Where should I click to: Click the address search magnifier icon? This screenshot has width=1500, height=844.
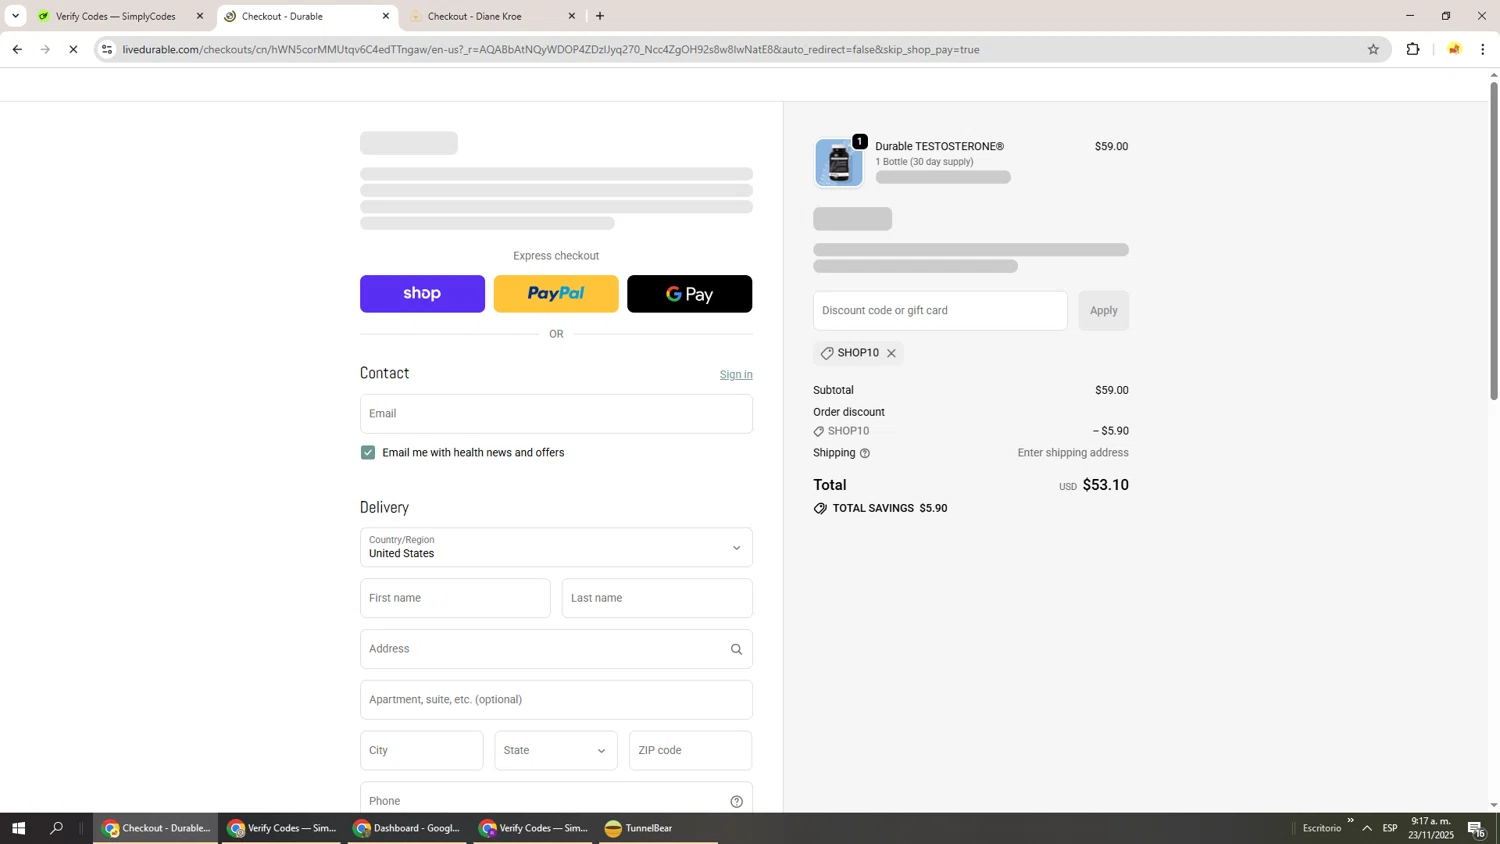tap(736, 649)
